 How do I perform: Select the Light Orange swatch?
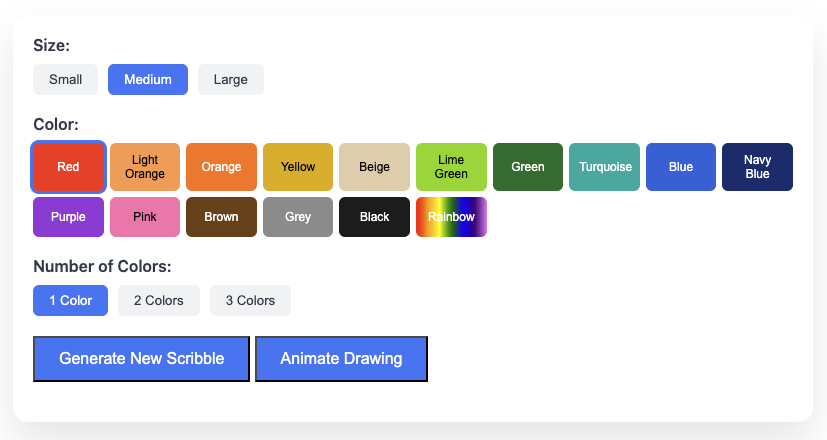click(145, 167)
